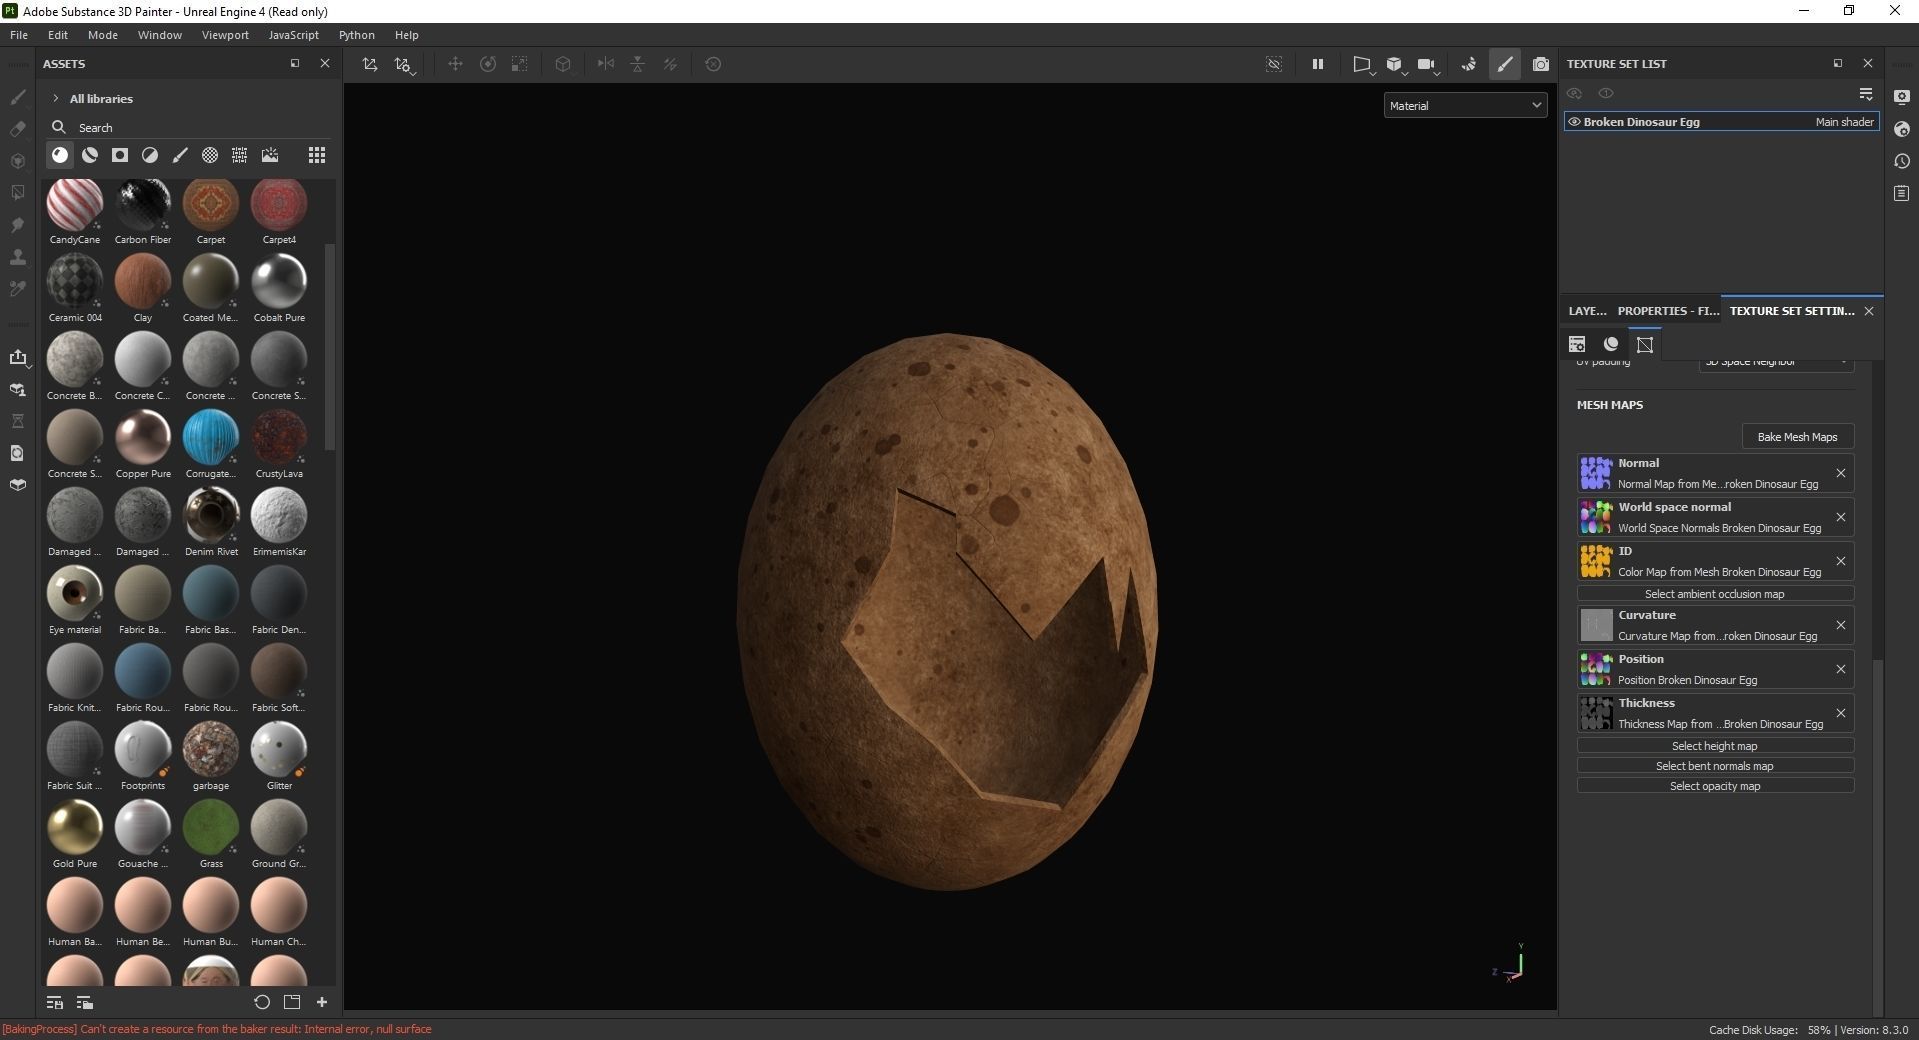
Task: Click the Smart materials filter icon
Action: point(90,155)
